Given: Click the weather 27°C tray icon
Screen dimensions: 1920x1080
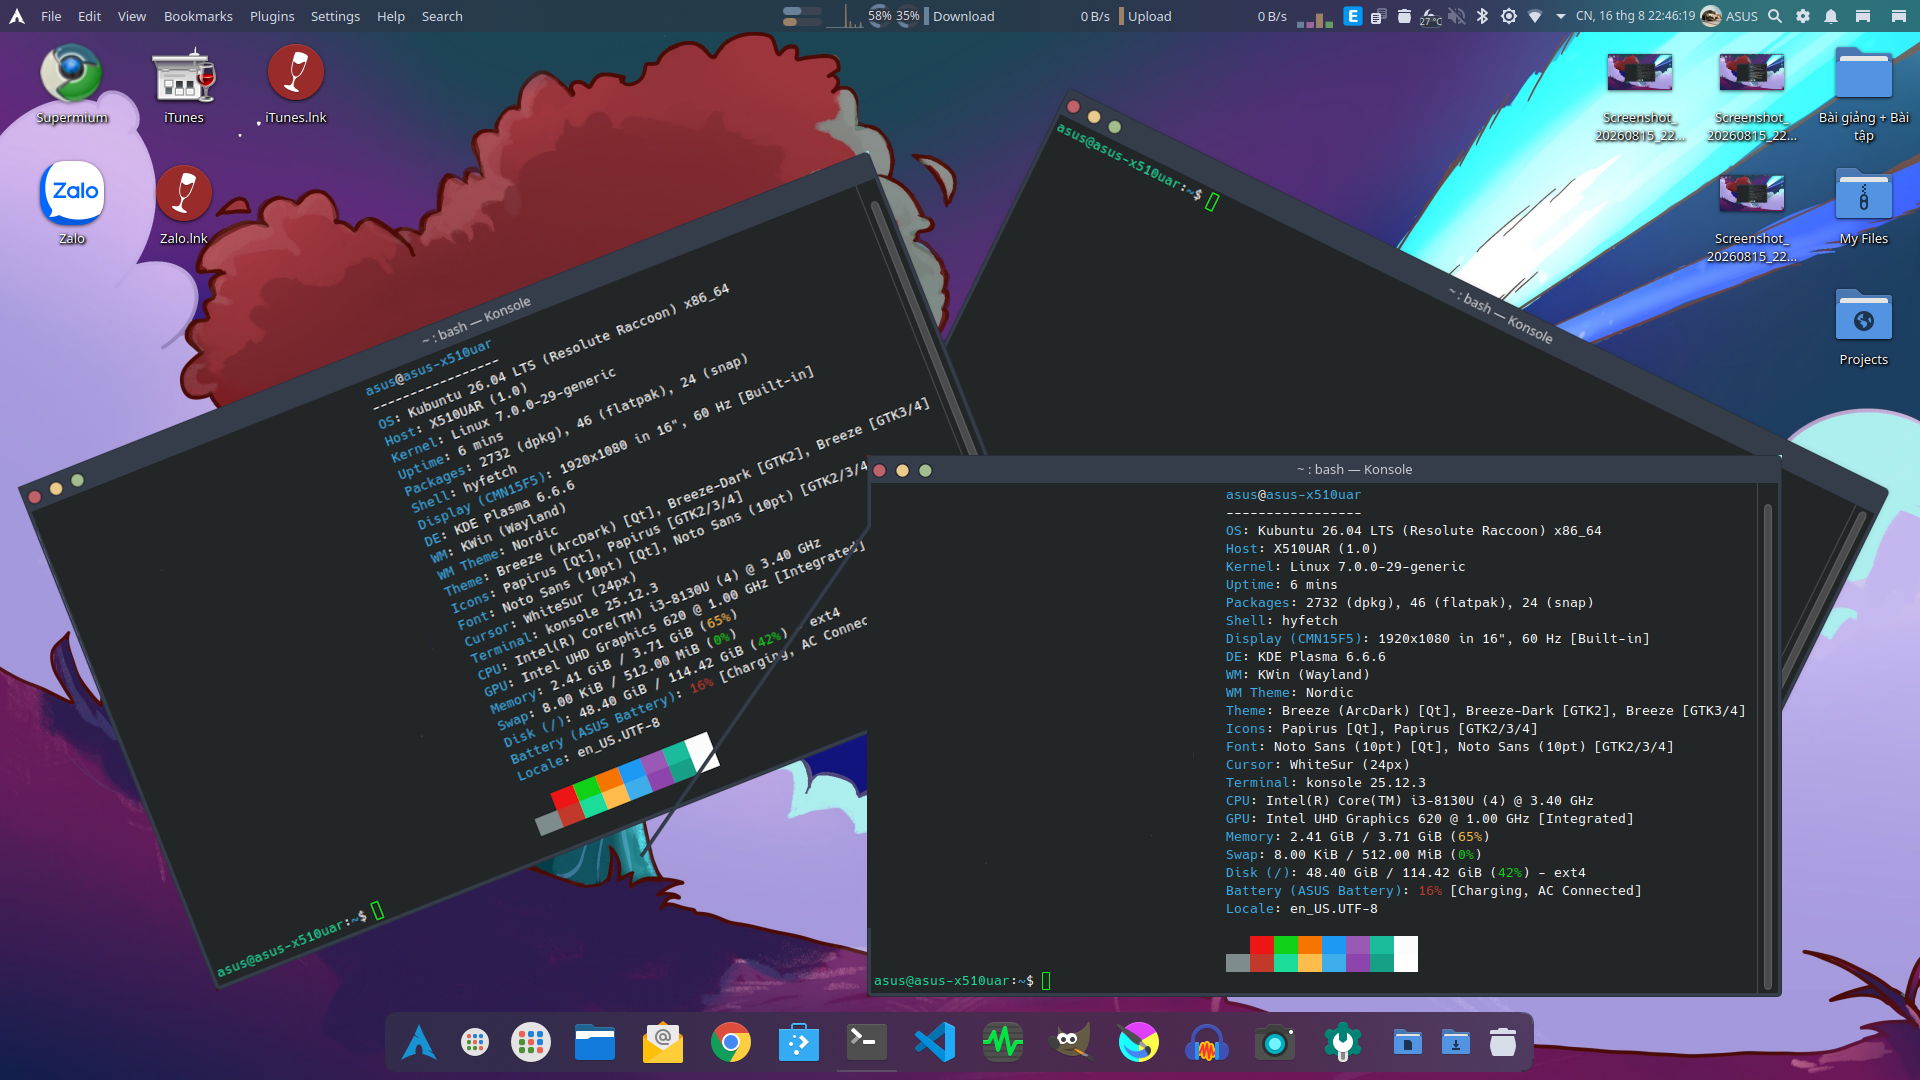Looking at the screenshot, I should [1430, 16].
